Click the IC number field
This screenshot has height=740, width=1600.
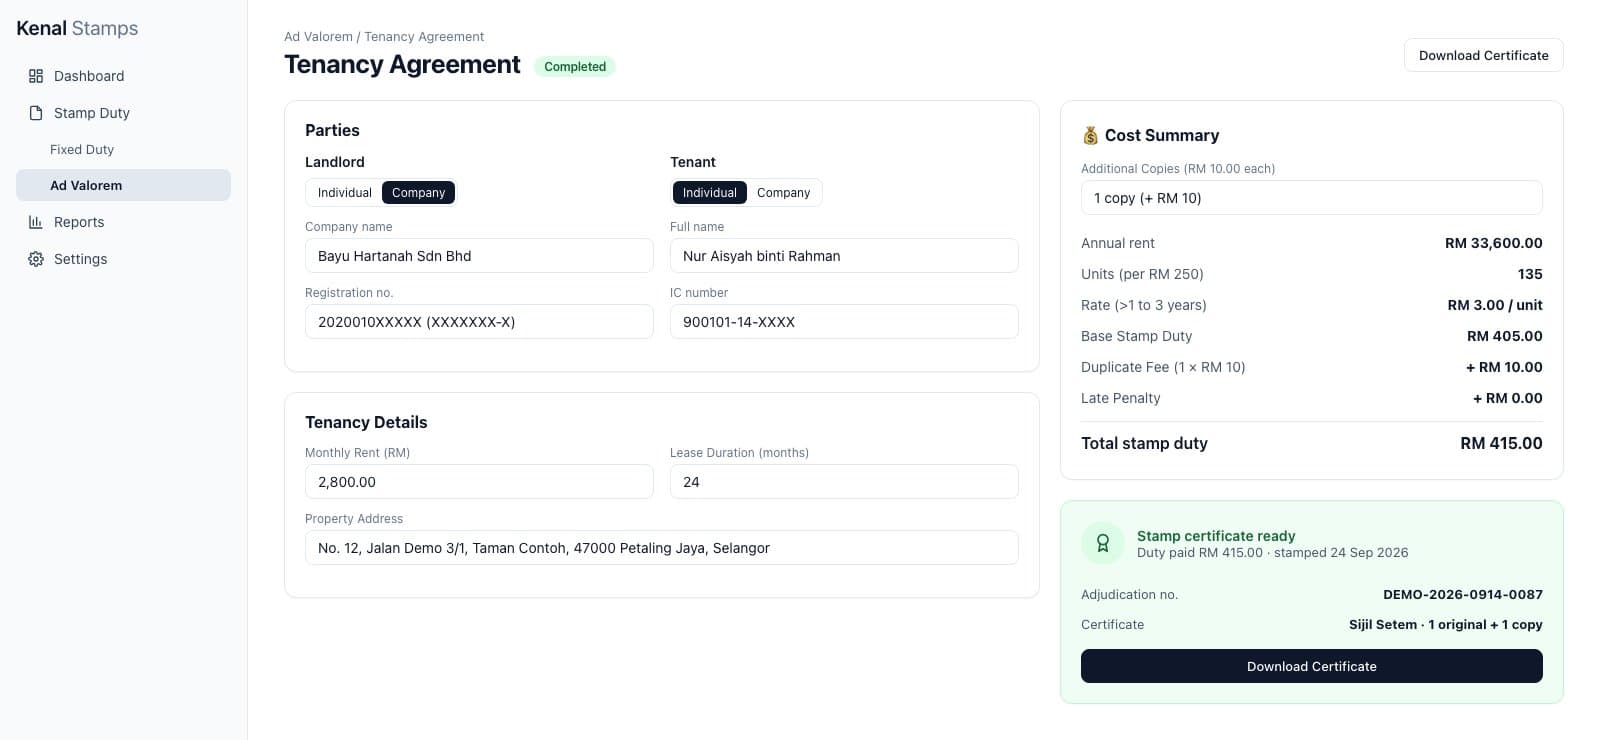tap(844, 322)
